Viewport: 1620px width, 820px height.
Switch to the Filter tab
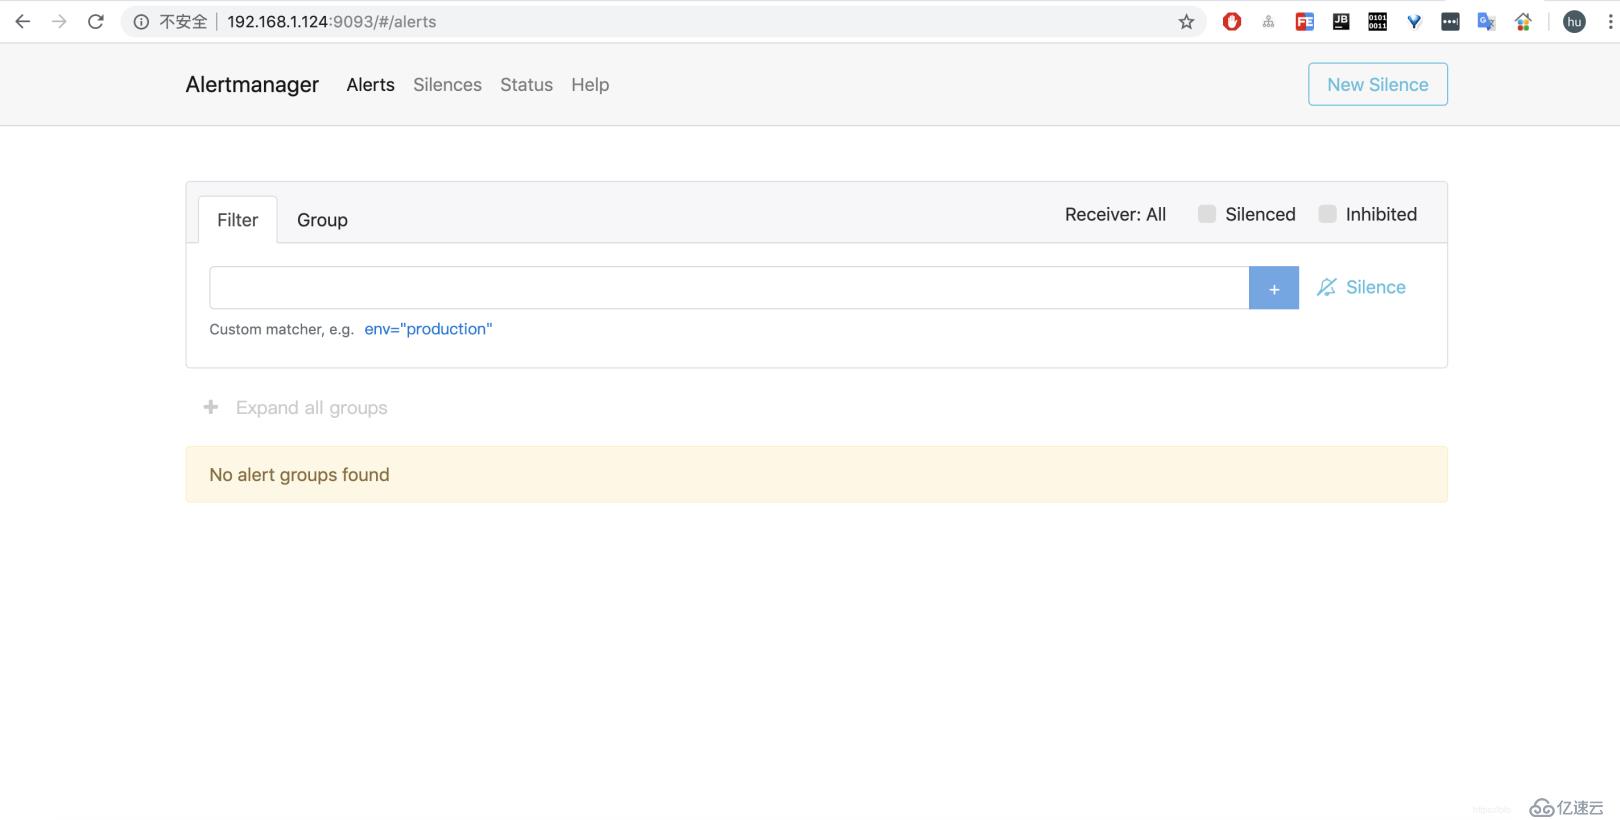pos(238,220)
